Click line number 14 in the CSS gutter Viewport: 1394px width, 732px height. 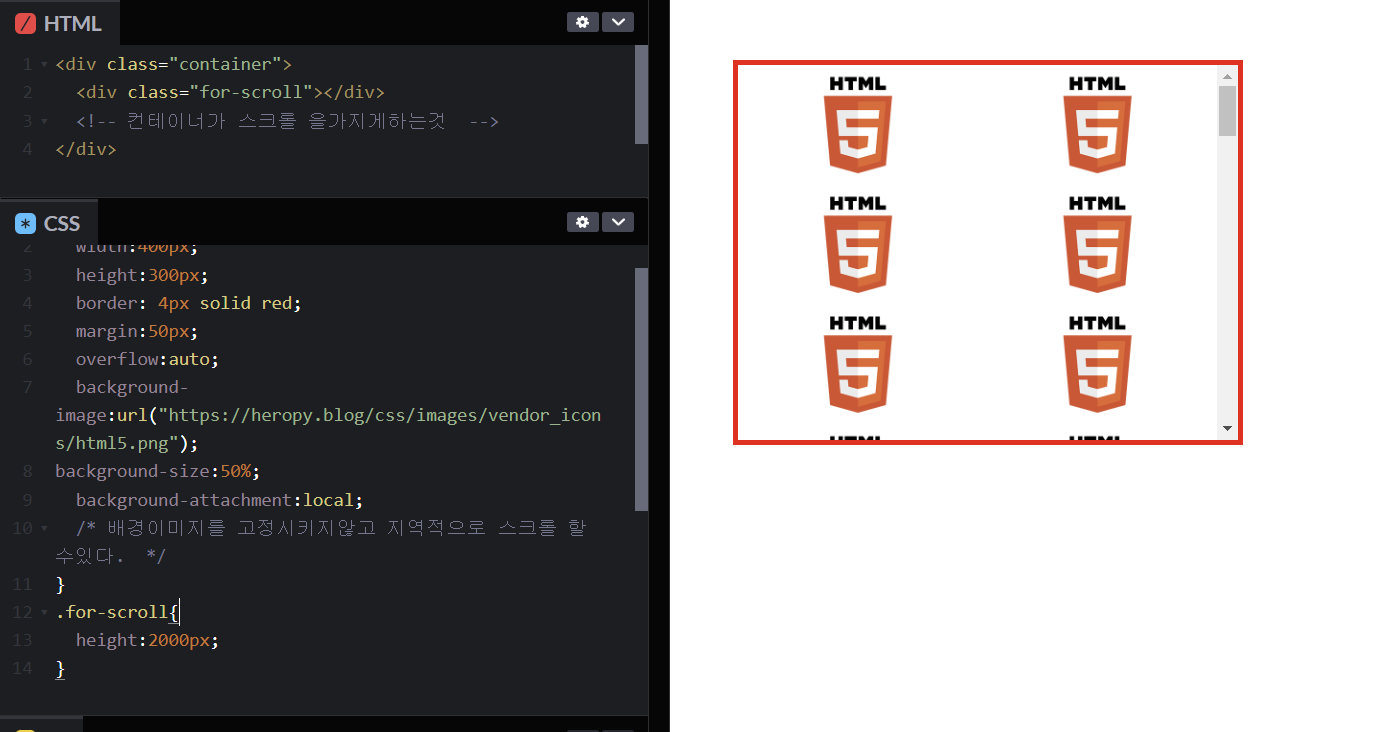[23, 668]
